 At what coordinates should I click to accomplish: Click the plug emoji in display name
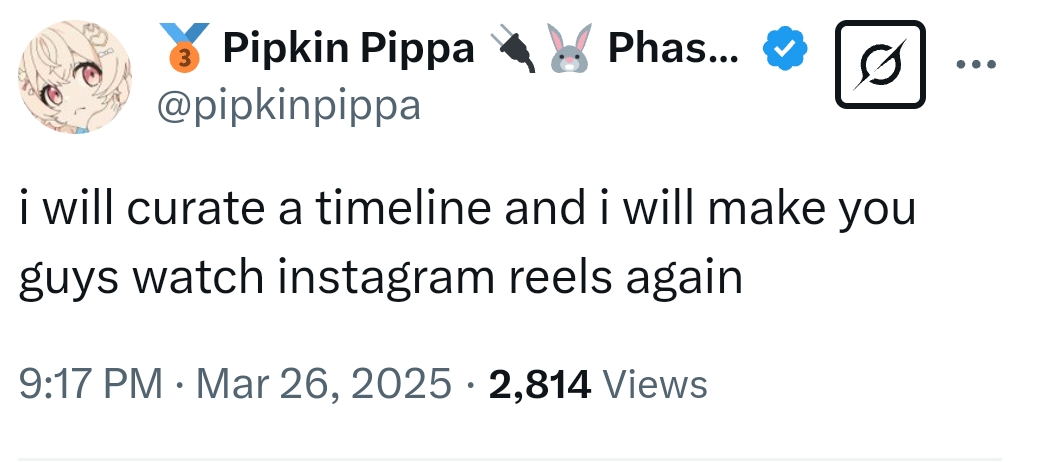[513, 49]
